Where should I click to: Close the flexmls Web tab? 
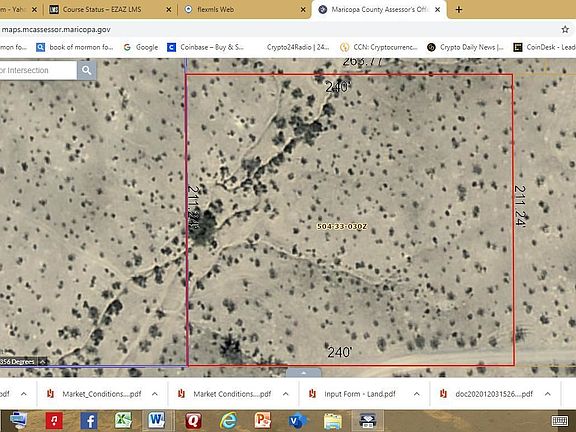click(x=303, y=10)
